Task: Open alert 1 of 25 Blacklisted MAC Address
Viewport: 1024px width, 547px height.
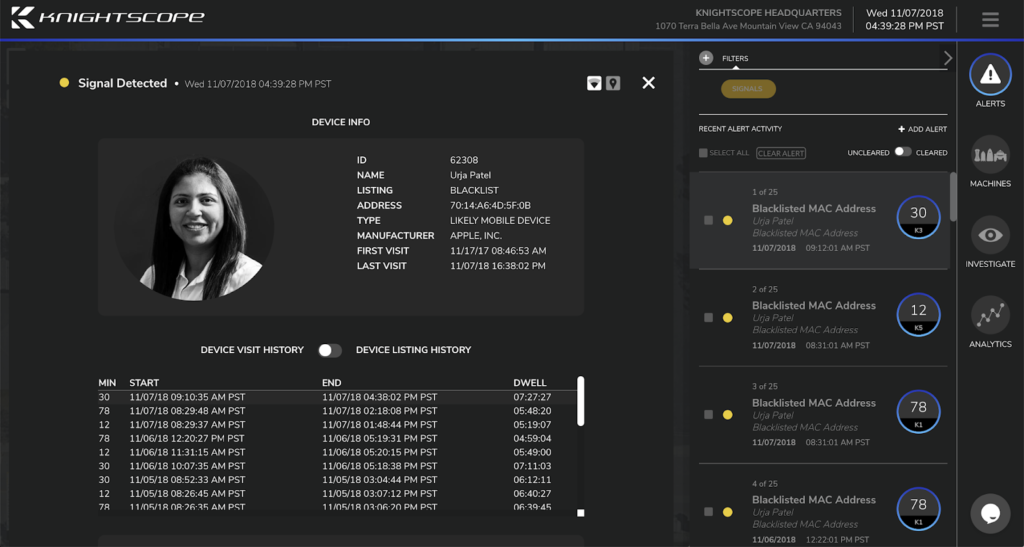Action: pyautogui.click(x=820, y=221)
